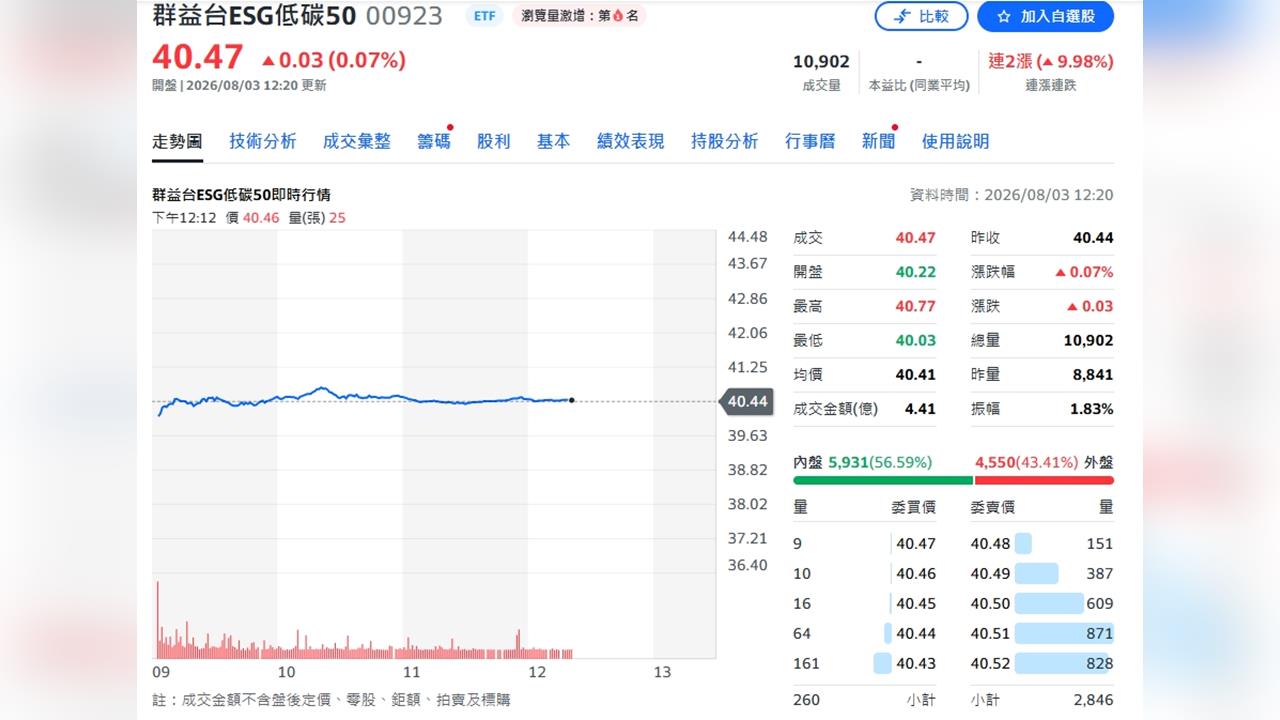Switch to the 技術分析 tab
1280x720 pixels.
263,141
